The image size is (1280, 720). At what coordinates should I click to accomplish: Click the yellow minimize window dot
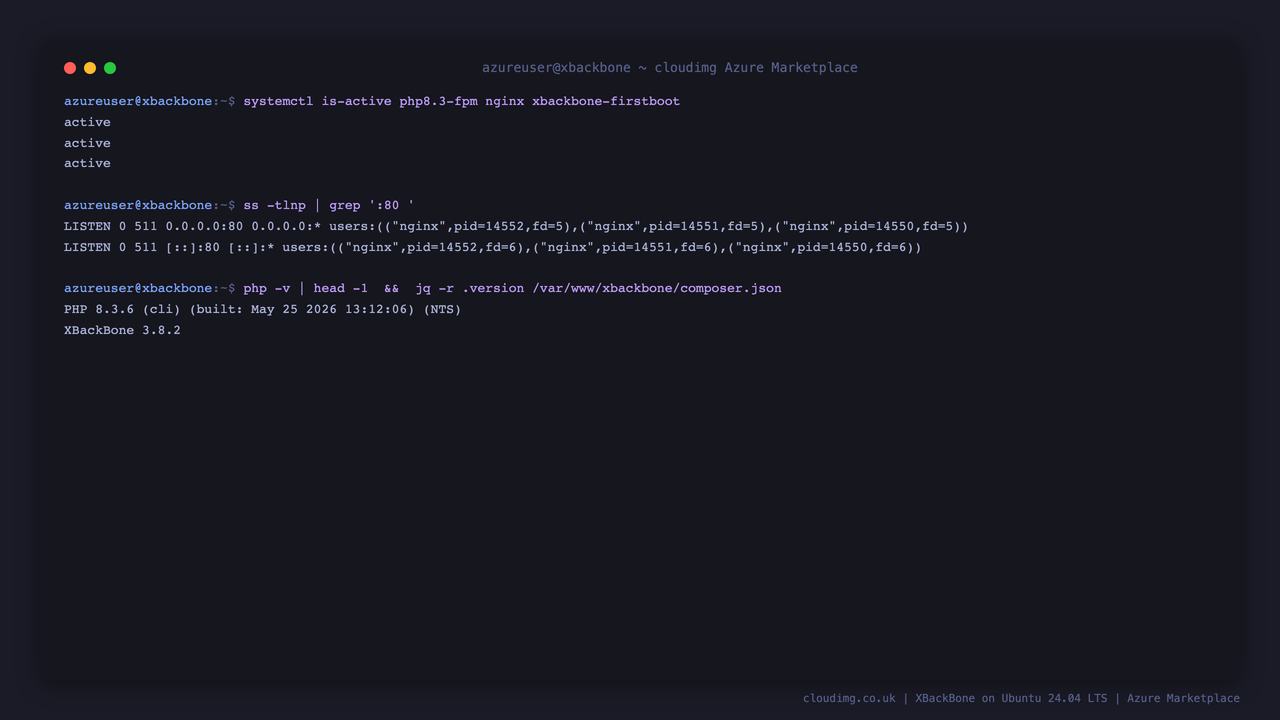(x=90, y=68)
